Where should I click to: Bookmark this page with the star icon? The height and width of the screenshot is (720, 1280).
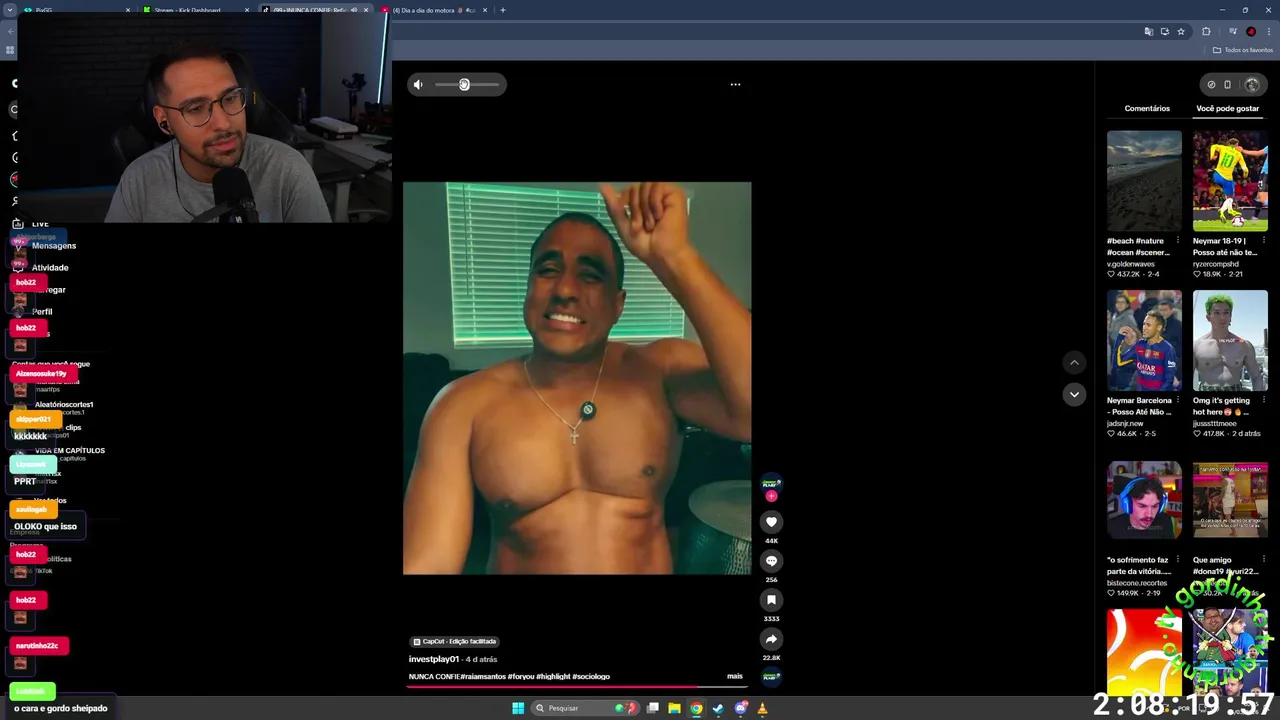[x=1181, y=32]
